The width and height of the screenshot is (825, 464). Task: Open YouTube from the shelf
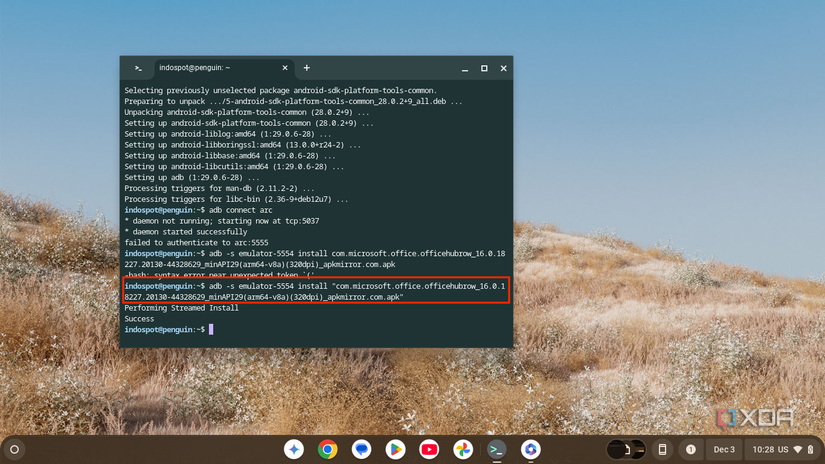pyautogui.click(x=429, y=449)
